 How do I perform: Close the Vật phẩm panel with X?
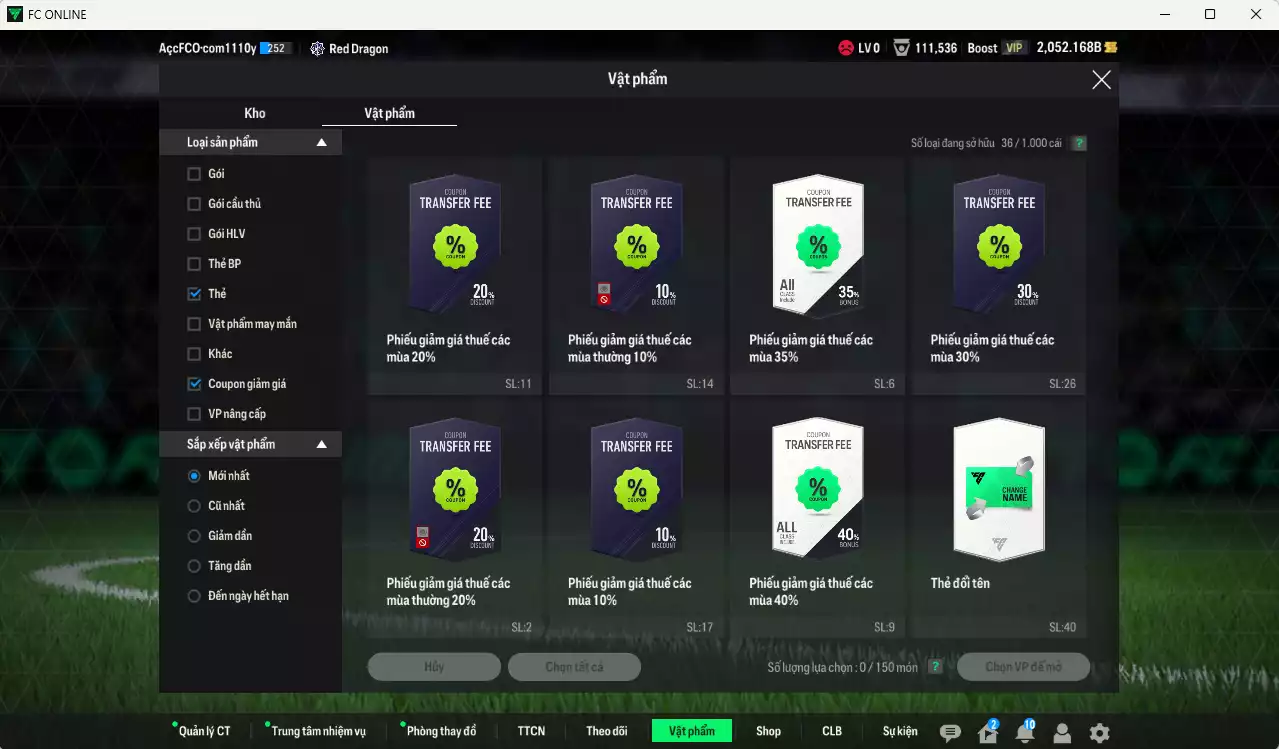[x=1101, y=80]
